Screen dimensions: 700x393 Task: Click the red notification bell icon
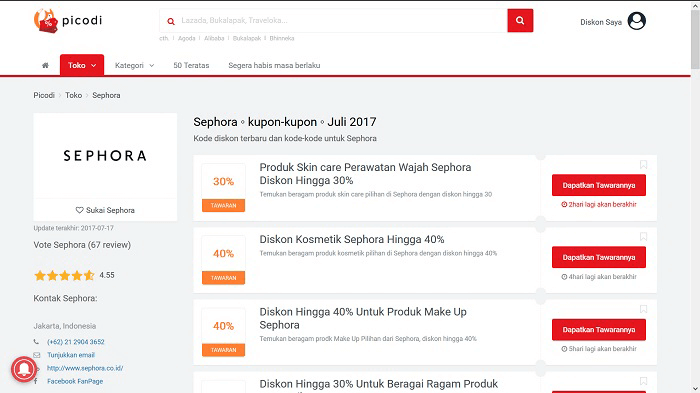[x=24, y=369]
